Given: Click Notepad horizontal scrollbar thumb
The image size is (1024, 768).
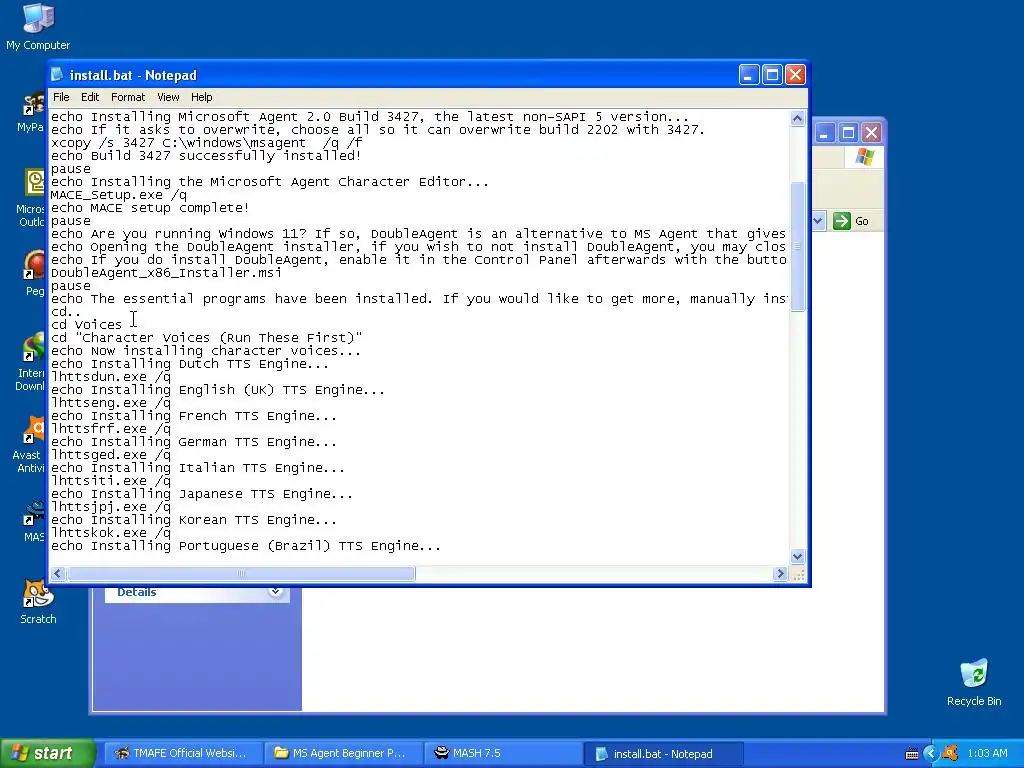Looking at the screenshot, I should (x=241, y=573).
